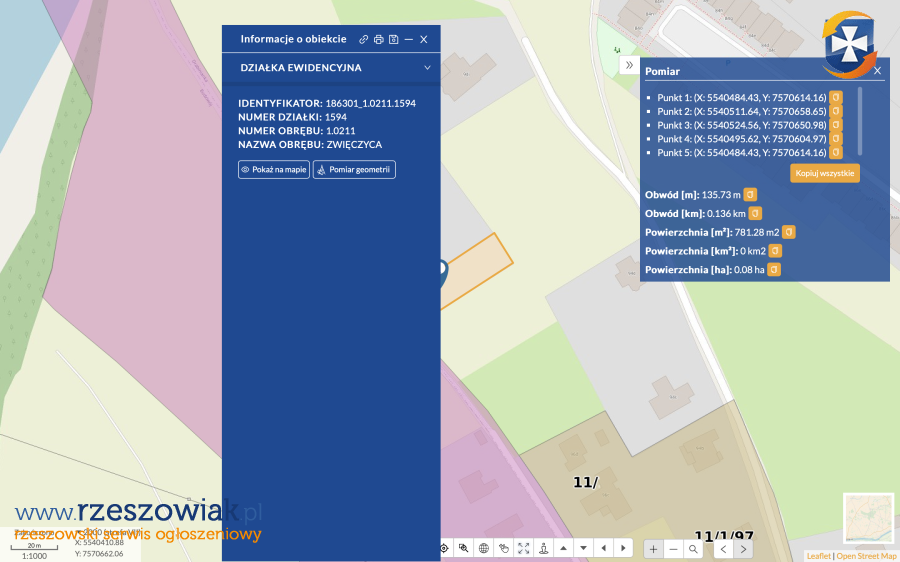Screen dimensions: 900x562
Task: Collapse the Pomiar side panel arrow
Action: pos(629,66)
